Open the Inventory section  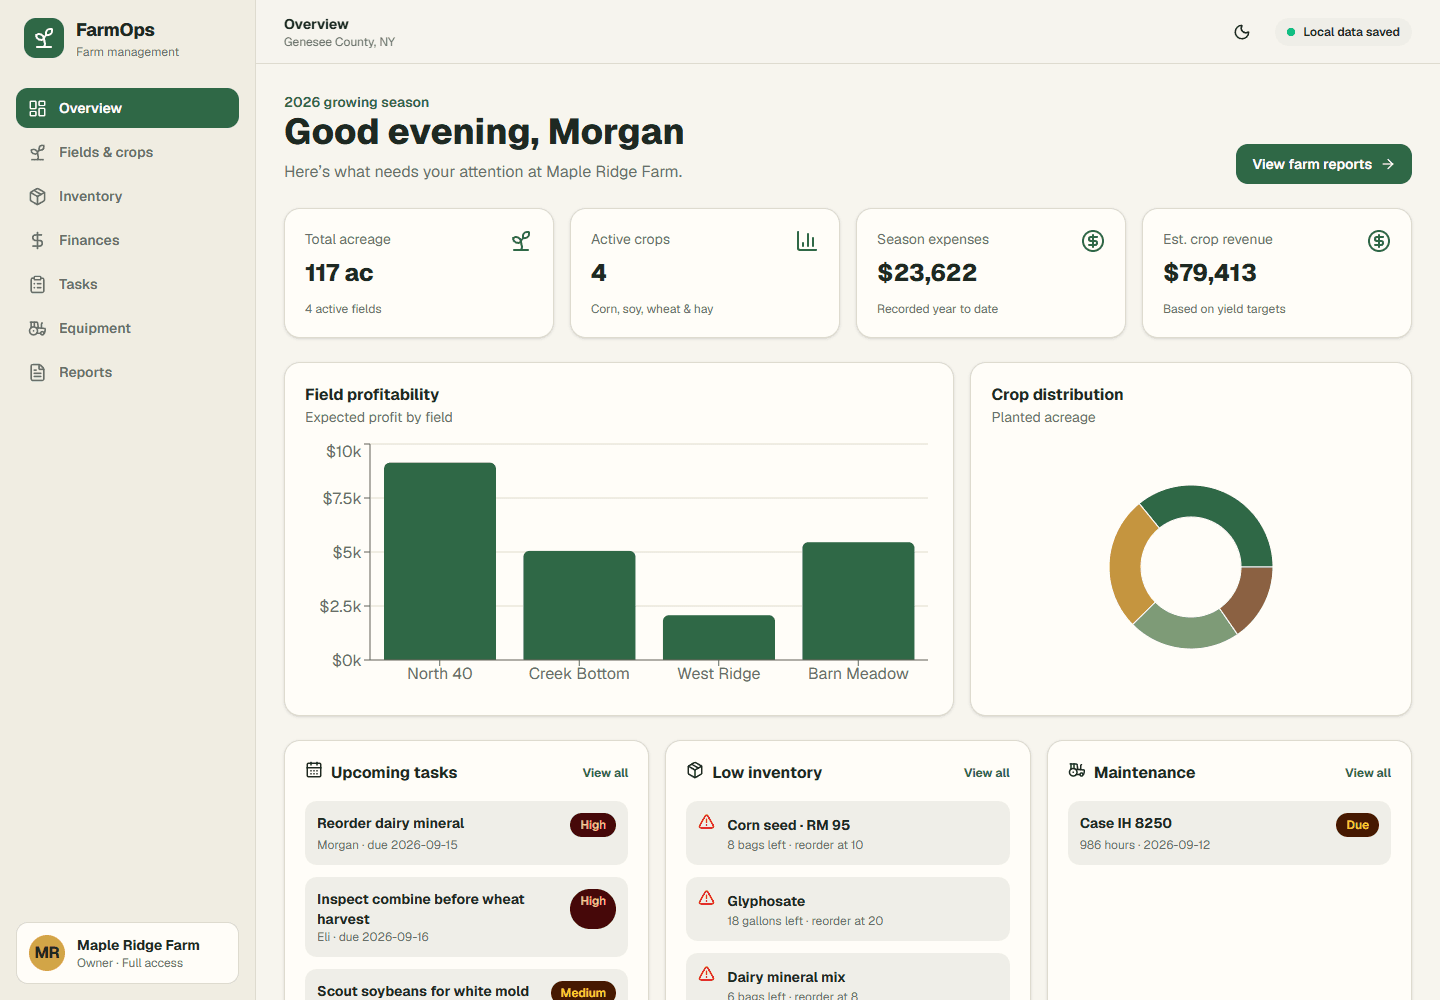pos(127,196)
